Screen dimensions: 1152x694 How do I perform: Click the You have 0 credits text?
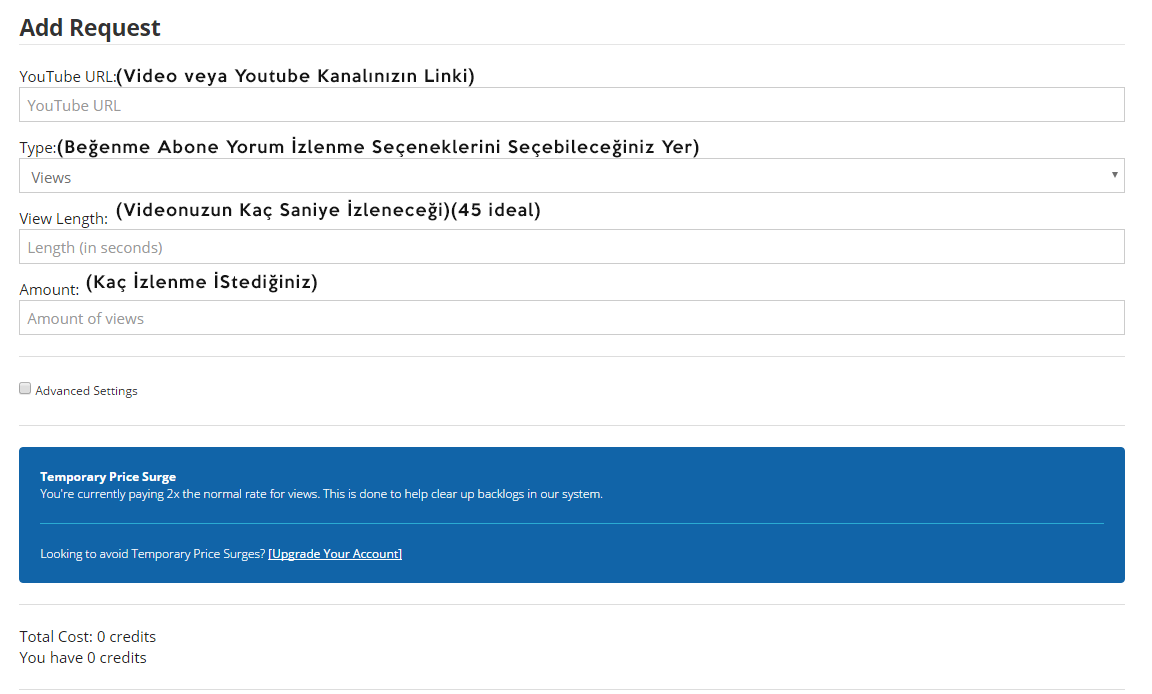(x=83, y=658)
